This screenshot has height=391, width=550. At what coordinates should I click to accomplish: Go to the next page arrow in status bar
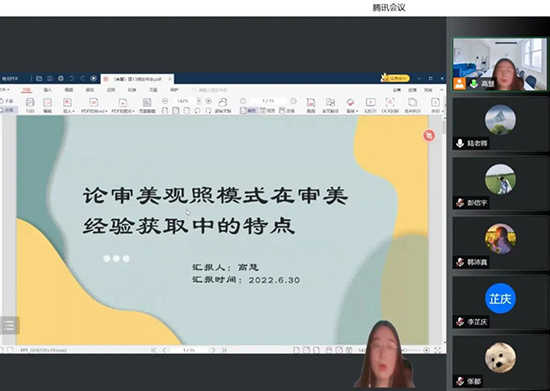213,350
